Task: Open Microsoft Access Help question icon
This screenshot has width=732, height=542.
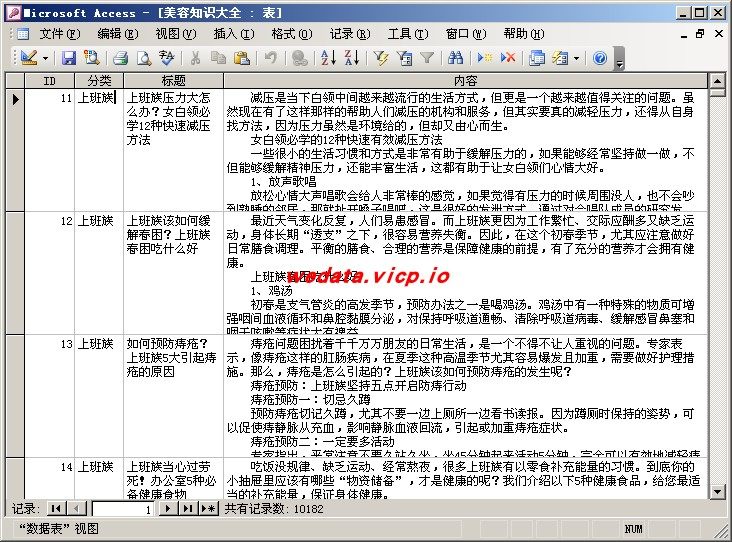Action: tap(600, 58)
